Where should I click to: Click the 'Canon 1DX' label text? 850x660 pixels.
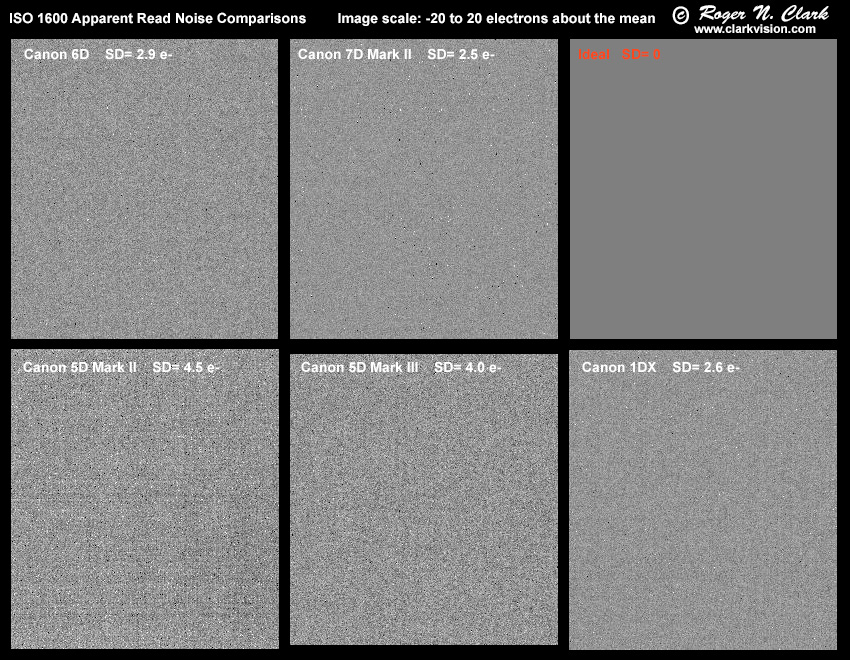(619, 367)
